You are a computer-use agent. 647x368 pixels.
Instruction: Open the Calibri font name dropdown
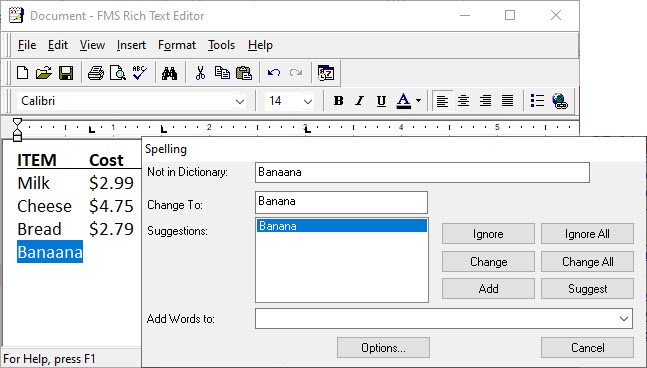click(240, 101)
